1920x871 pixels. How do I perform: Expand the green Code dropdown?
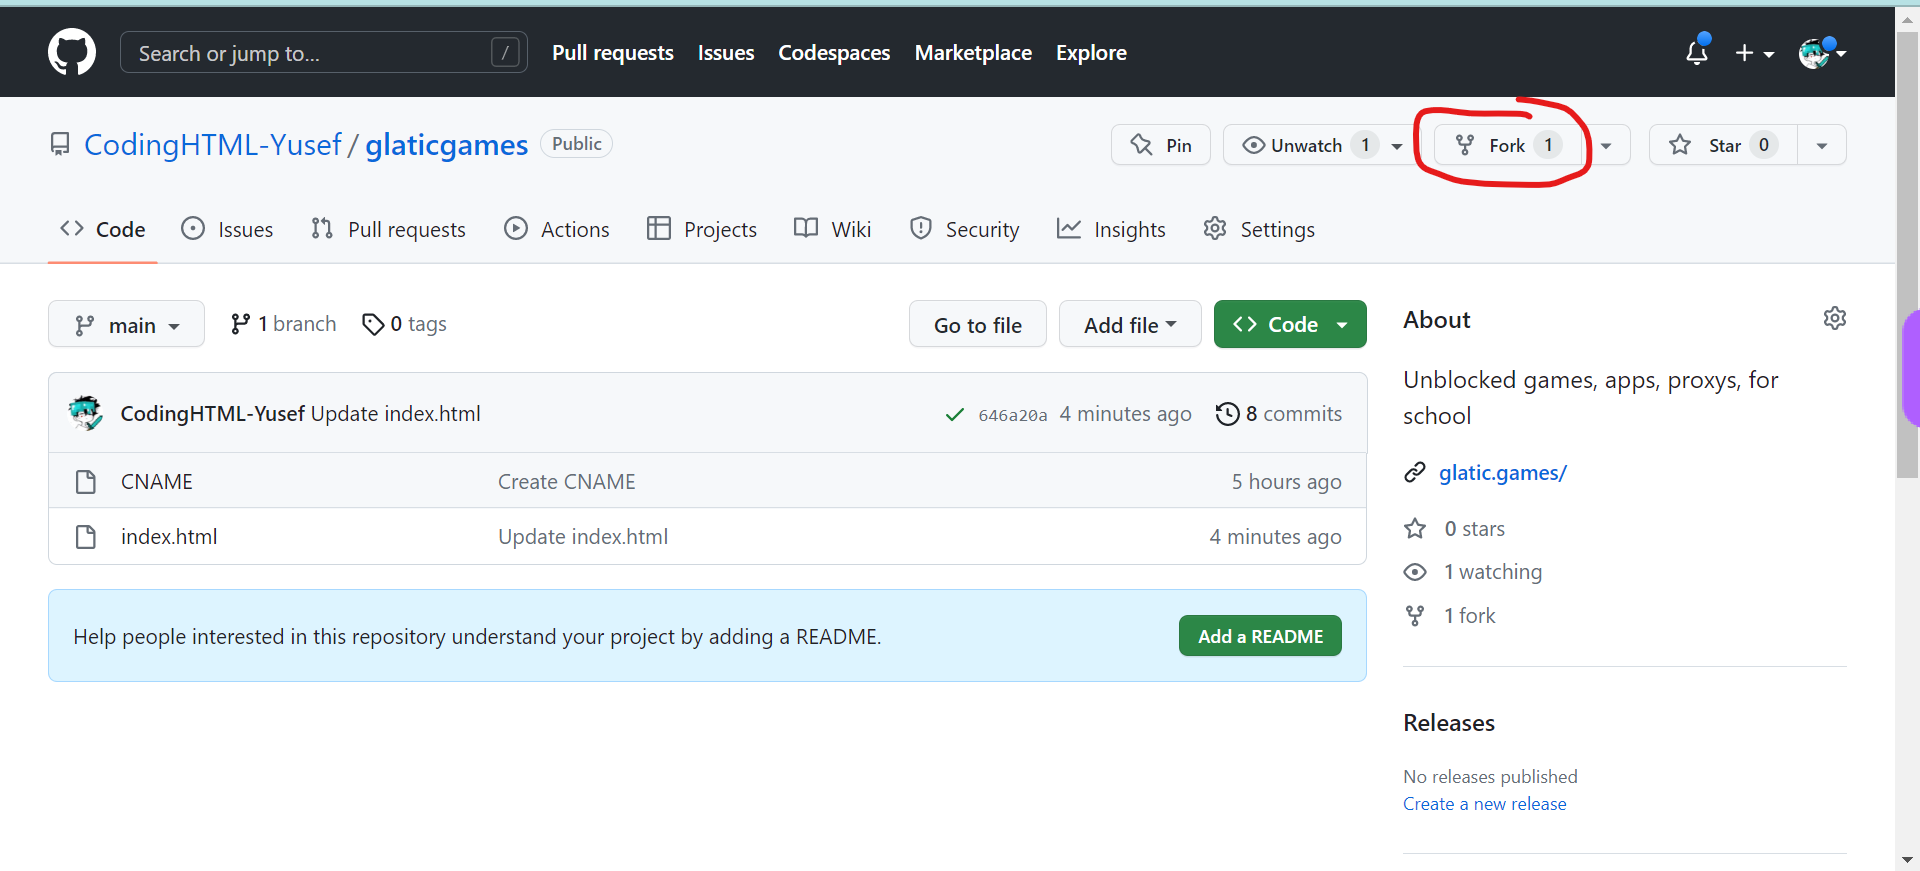pos(1289,325)
